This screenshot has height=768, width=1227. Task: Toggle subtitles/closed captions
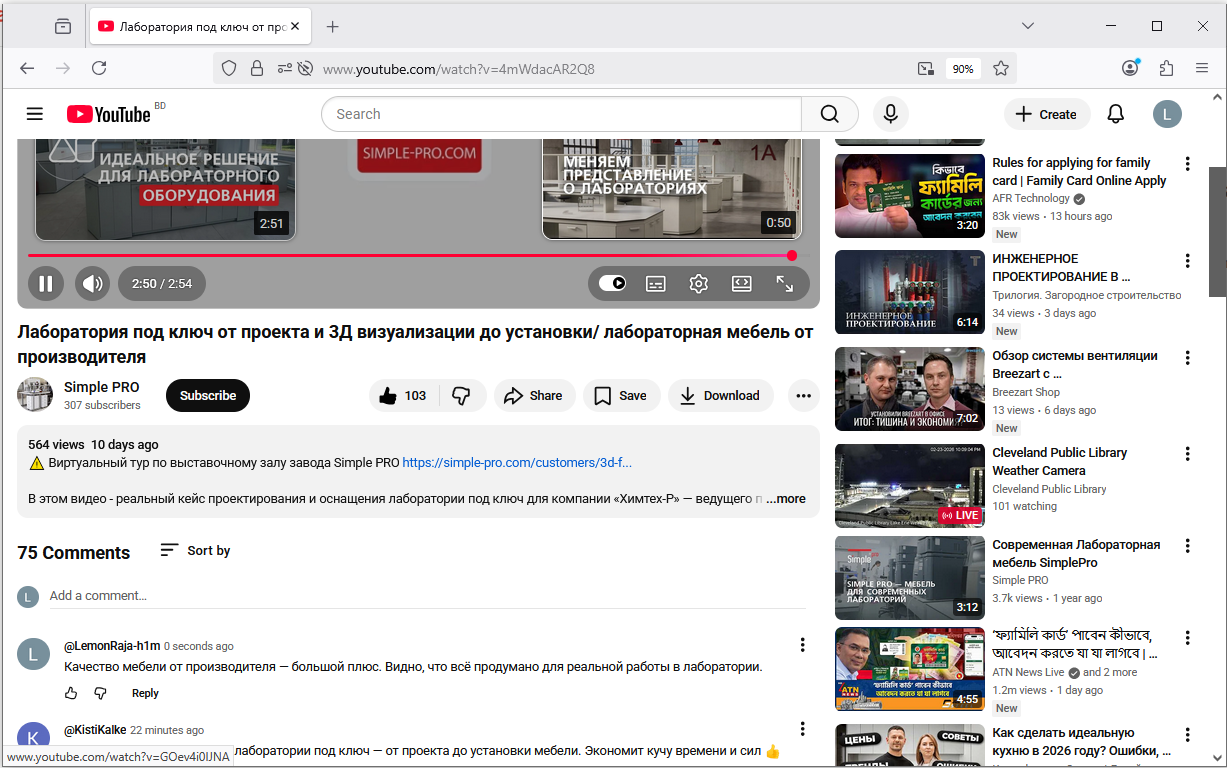656,284
